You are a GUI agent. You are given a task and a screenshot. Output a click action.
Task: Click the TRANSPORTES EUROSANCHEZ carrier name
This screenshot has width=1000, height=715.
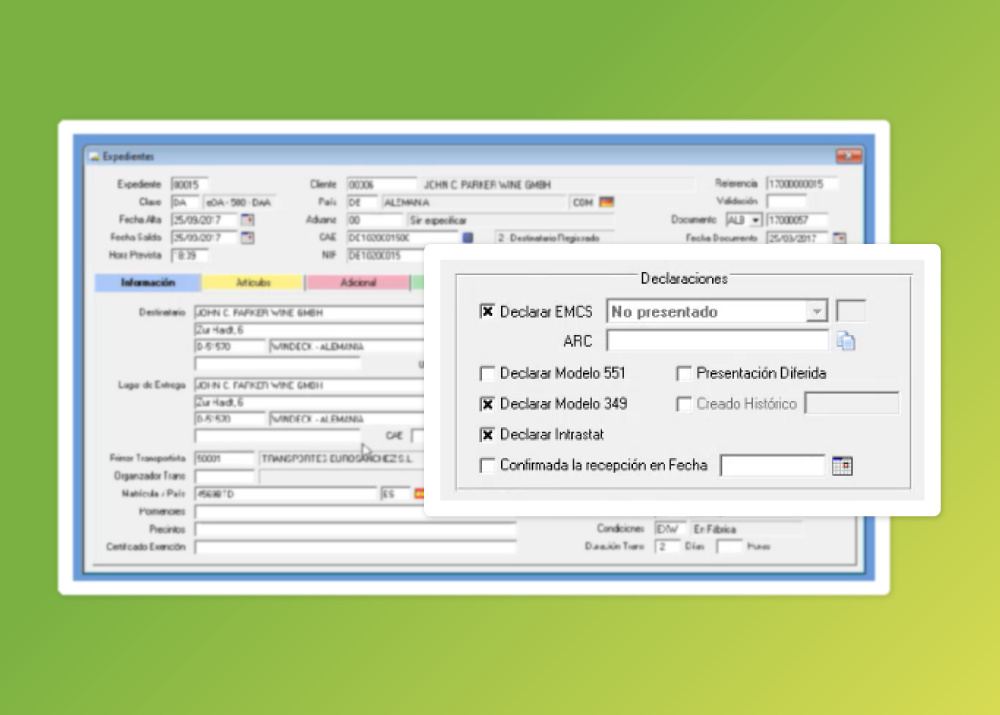337,459
